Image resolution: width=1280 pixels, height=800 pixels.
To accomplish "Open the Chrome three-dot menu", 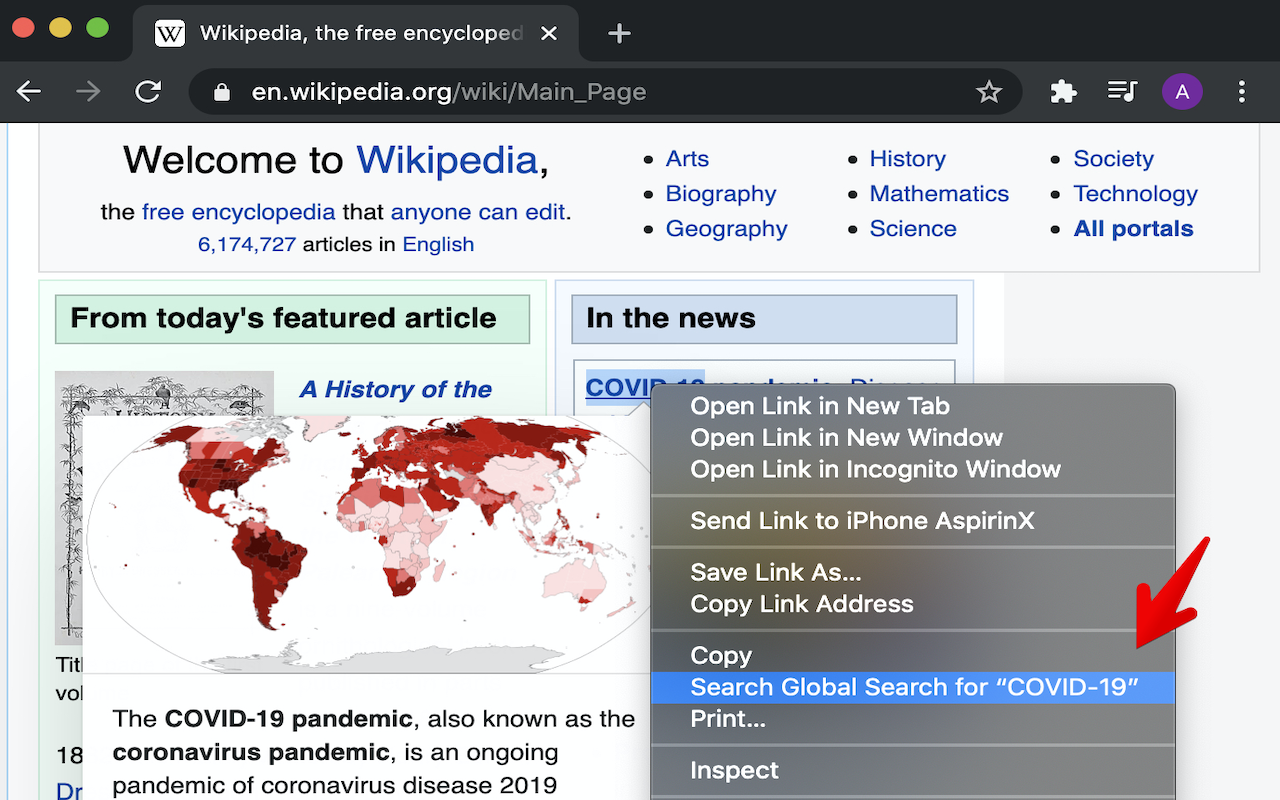I will (1241, 92).
